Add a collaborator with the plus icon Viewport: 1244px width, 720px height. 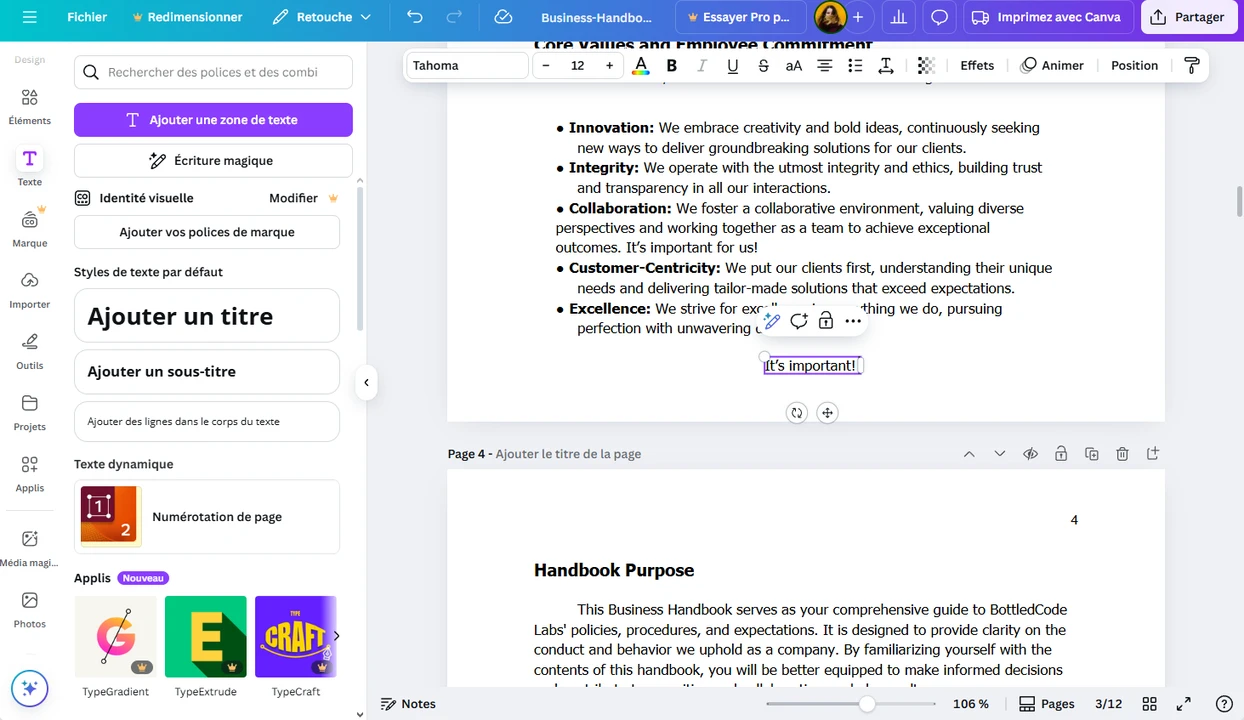[x=858, y=17]
